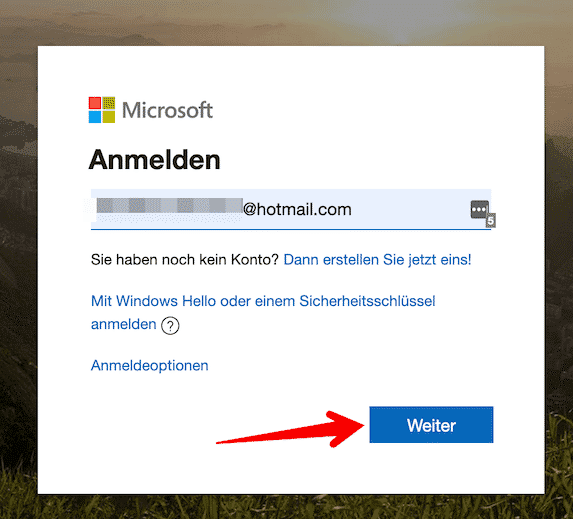Click the @hotmail.com text in the field

(x=297, y=209)
